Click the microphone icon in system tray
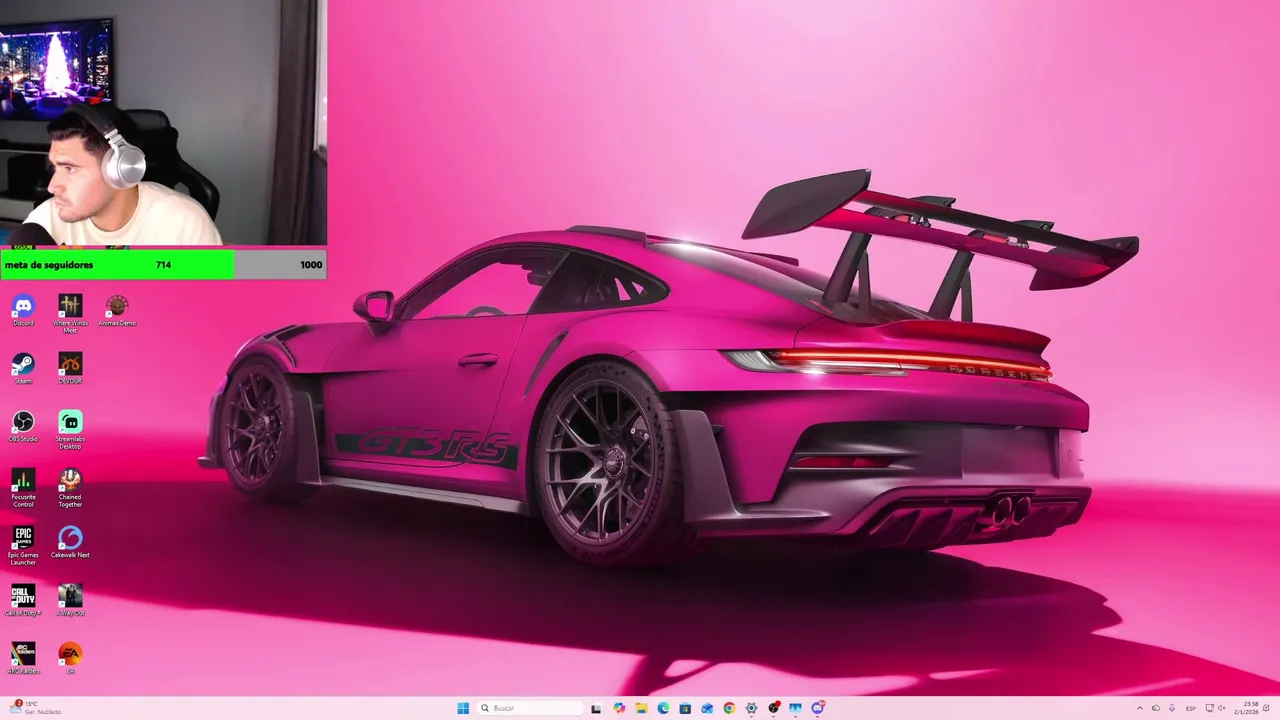The height and width of the screenshot is (720, 1280). coord(1172,708)
